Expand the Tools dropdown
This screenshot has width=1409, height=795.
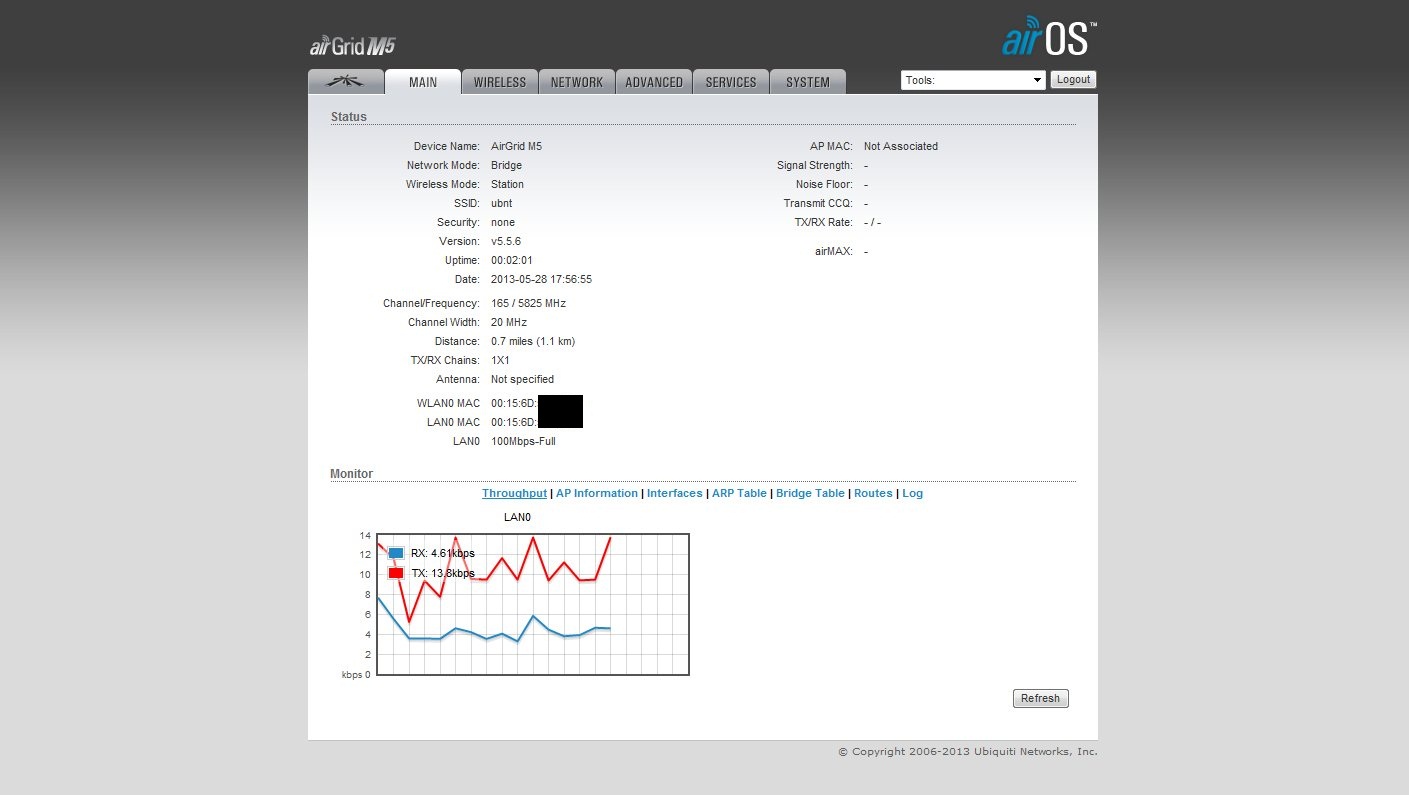pos(972,80)
